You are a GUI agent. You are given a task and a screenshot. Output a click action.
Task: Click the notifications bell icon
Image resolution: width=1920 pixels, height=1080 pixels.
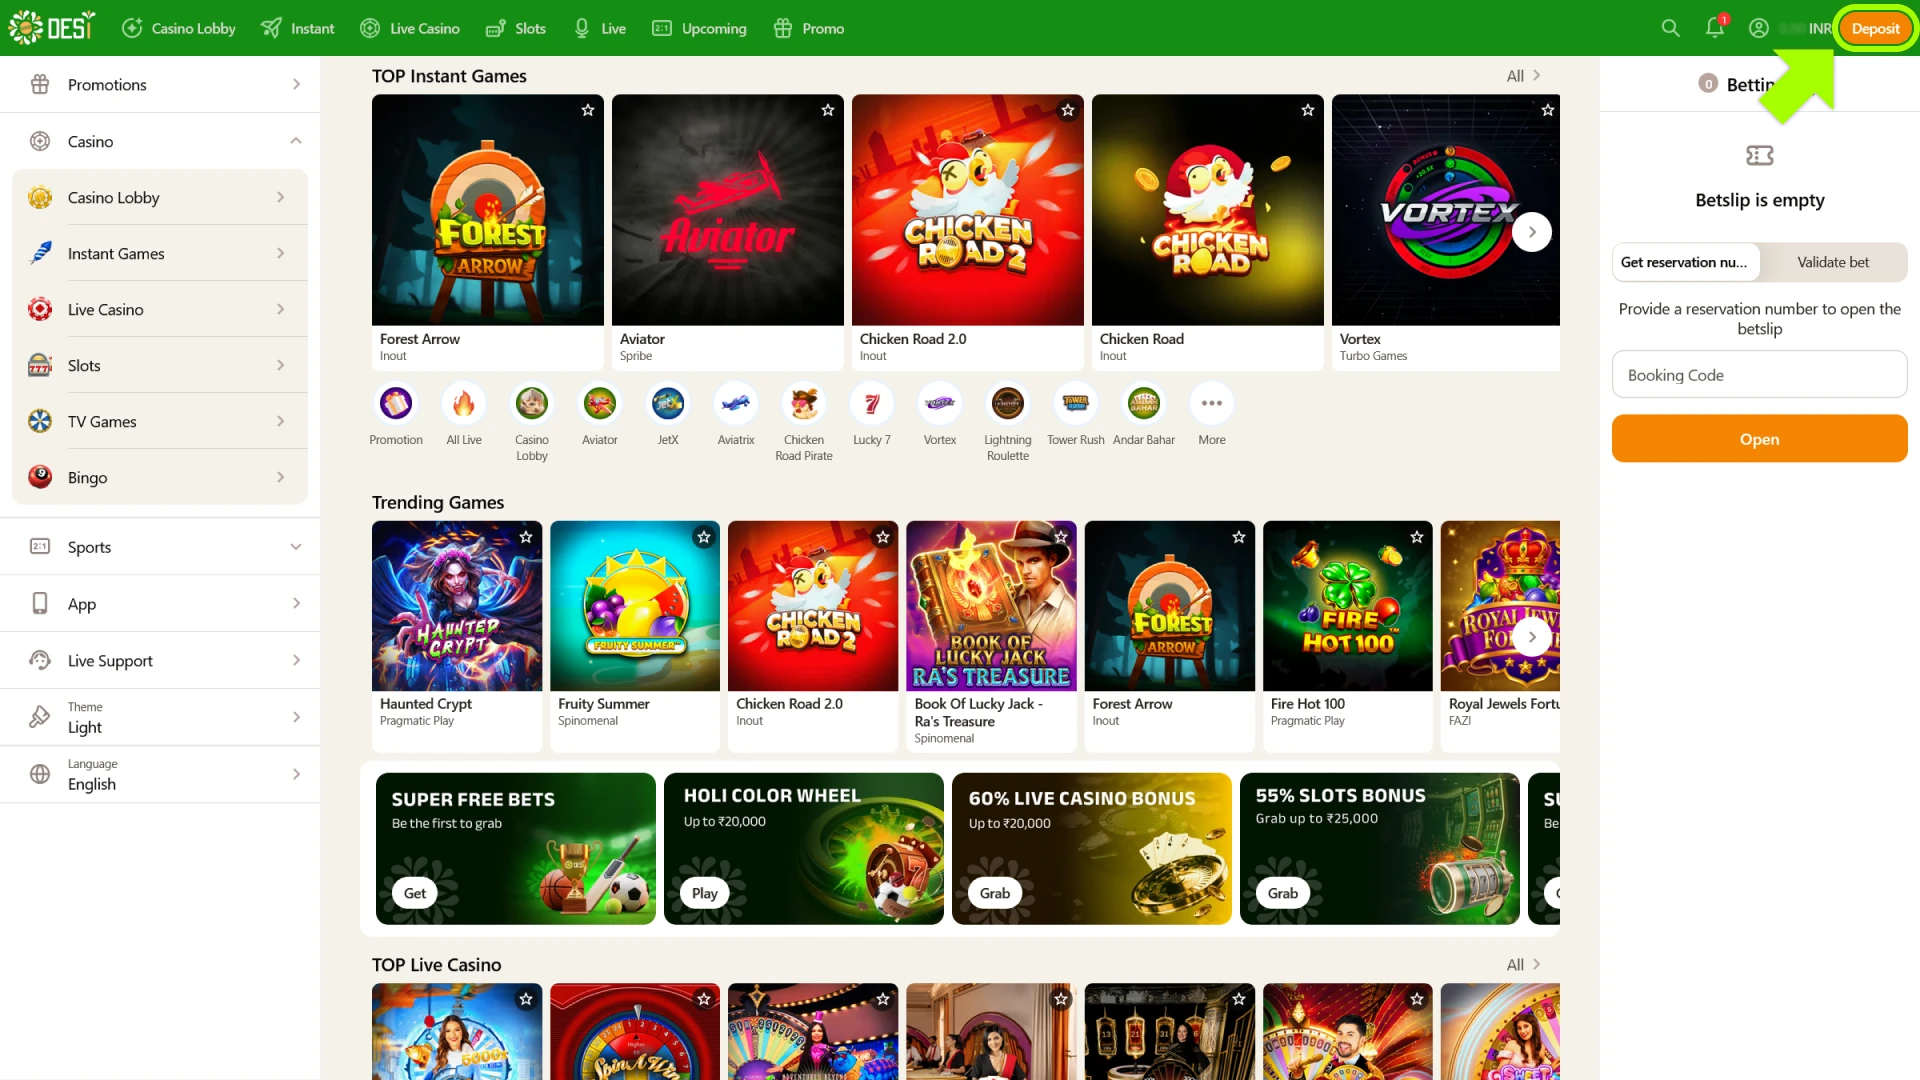(x=1714, y=28)
